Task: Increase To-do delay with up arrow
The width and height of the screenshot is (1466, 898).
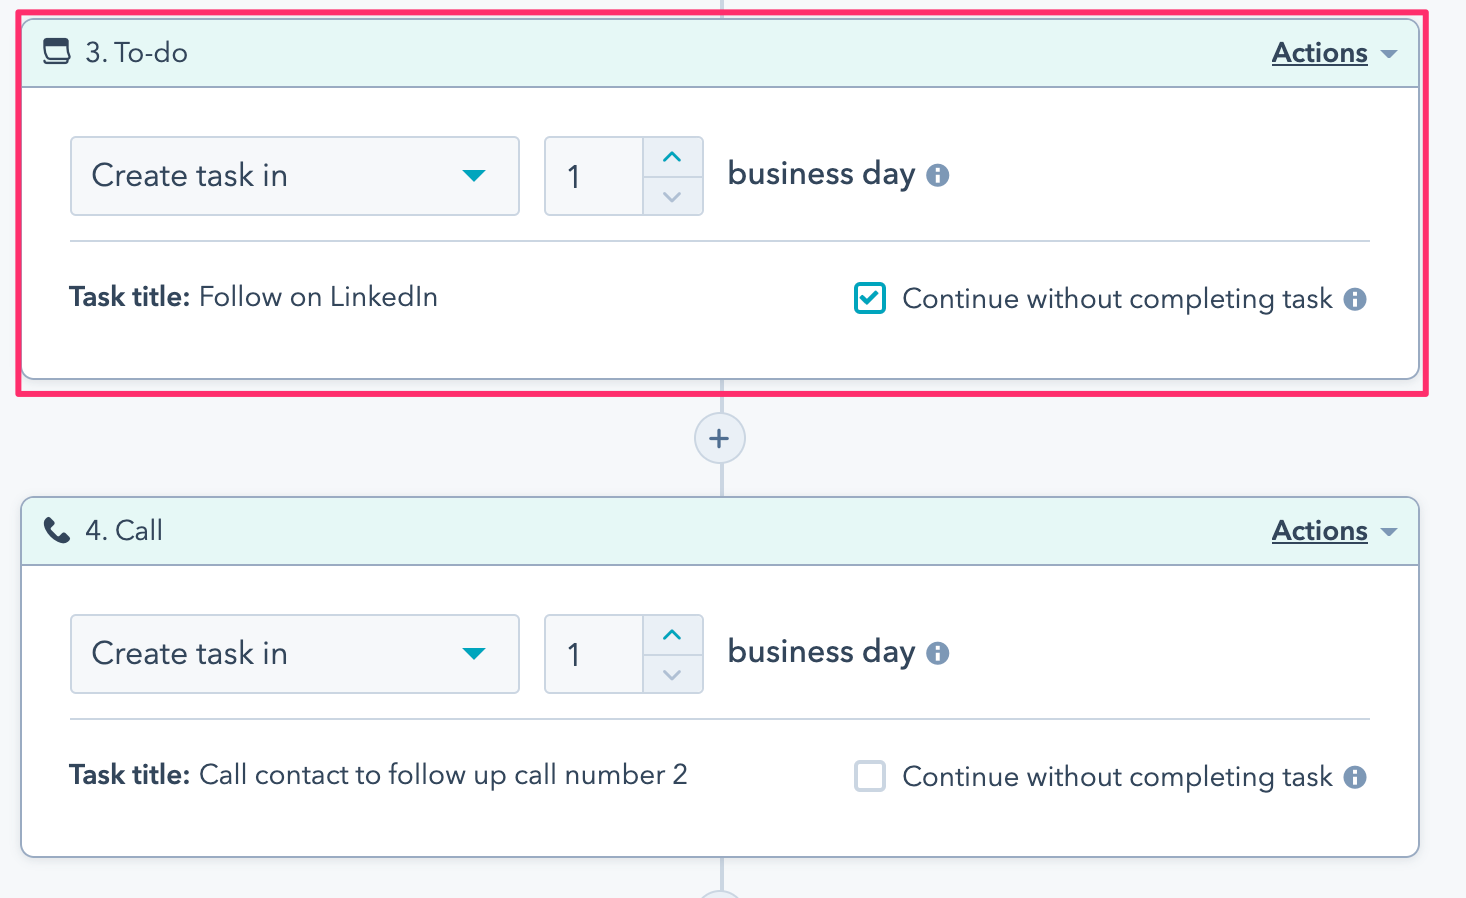Action: (672, 157)
